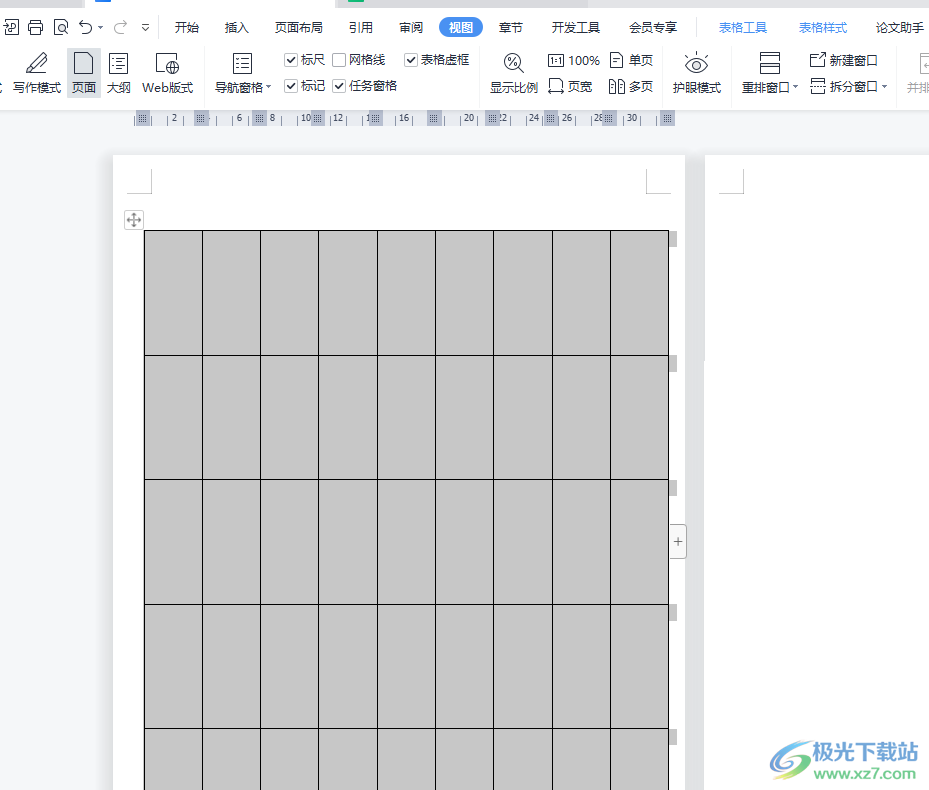Switch to 大纲 outline view
Image resolution: width=929 pixels, height=790 pixels.
point(118,73)
